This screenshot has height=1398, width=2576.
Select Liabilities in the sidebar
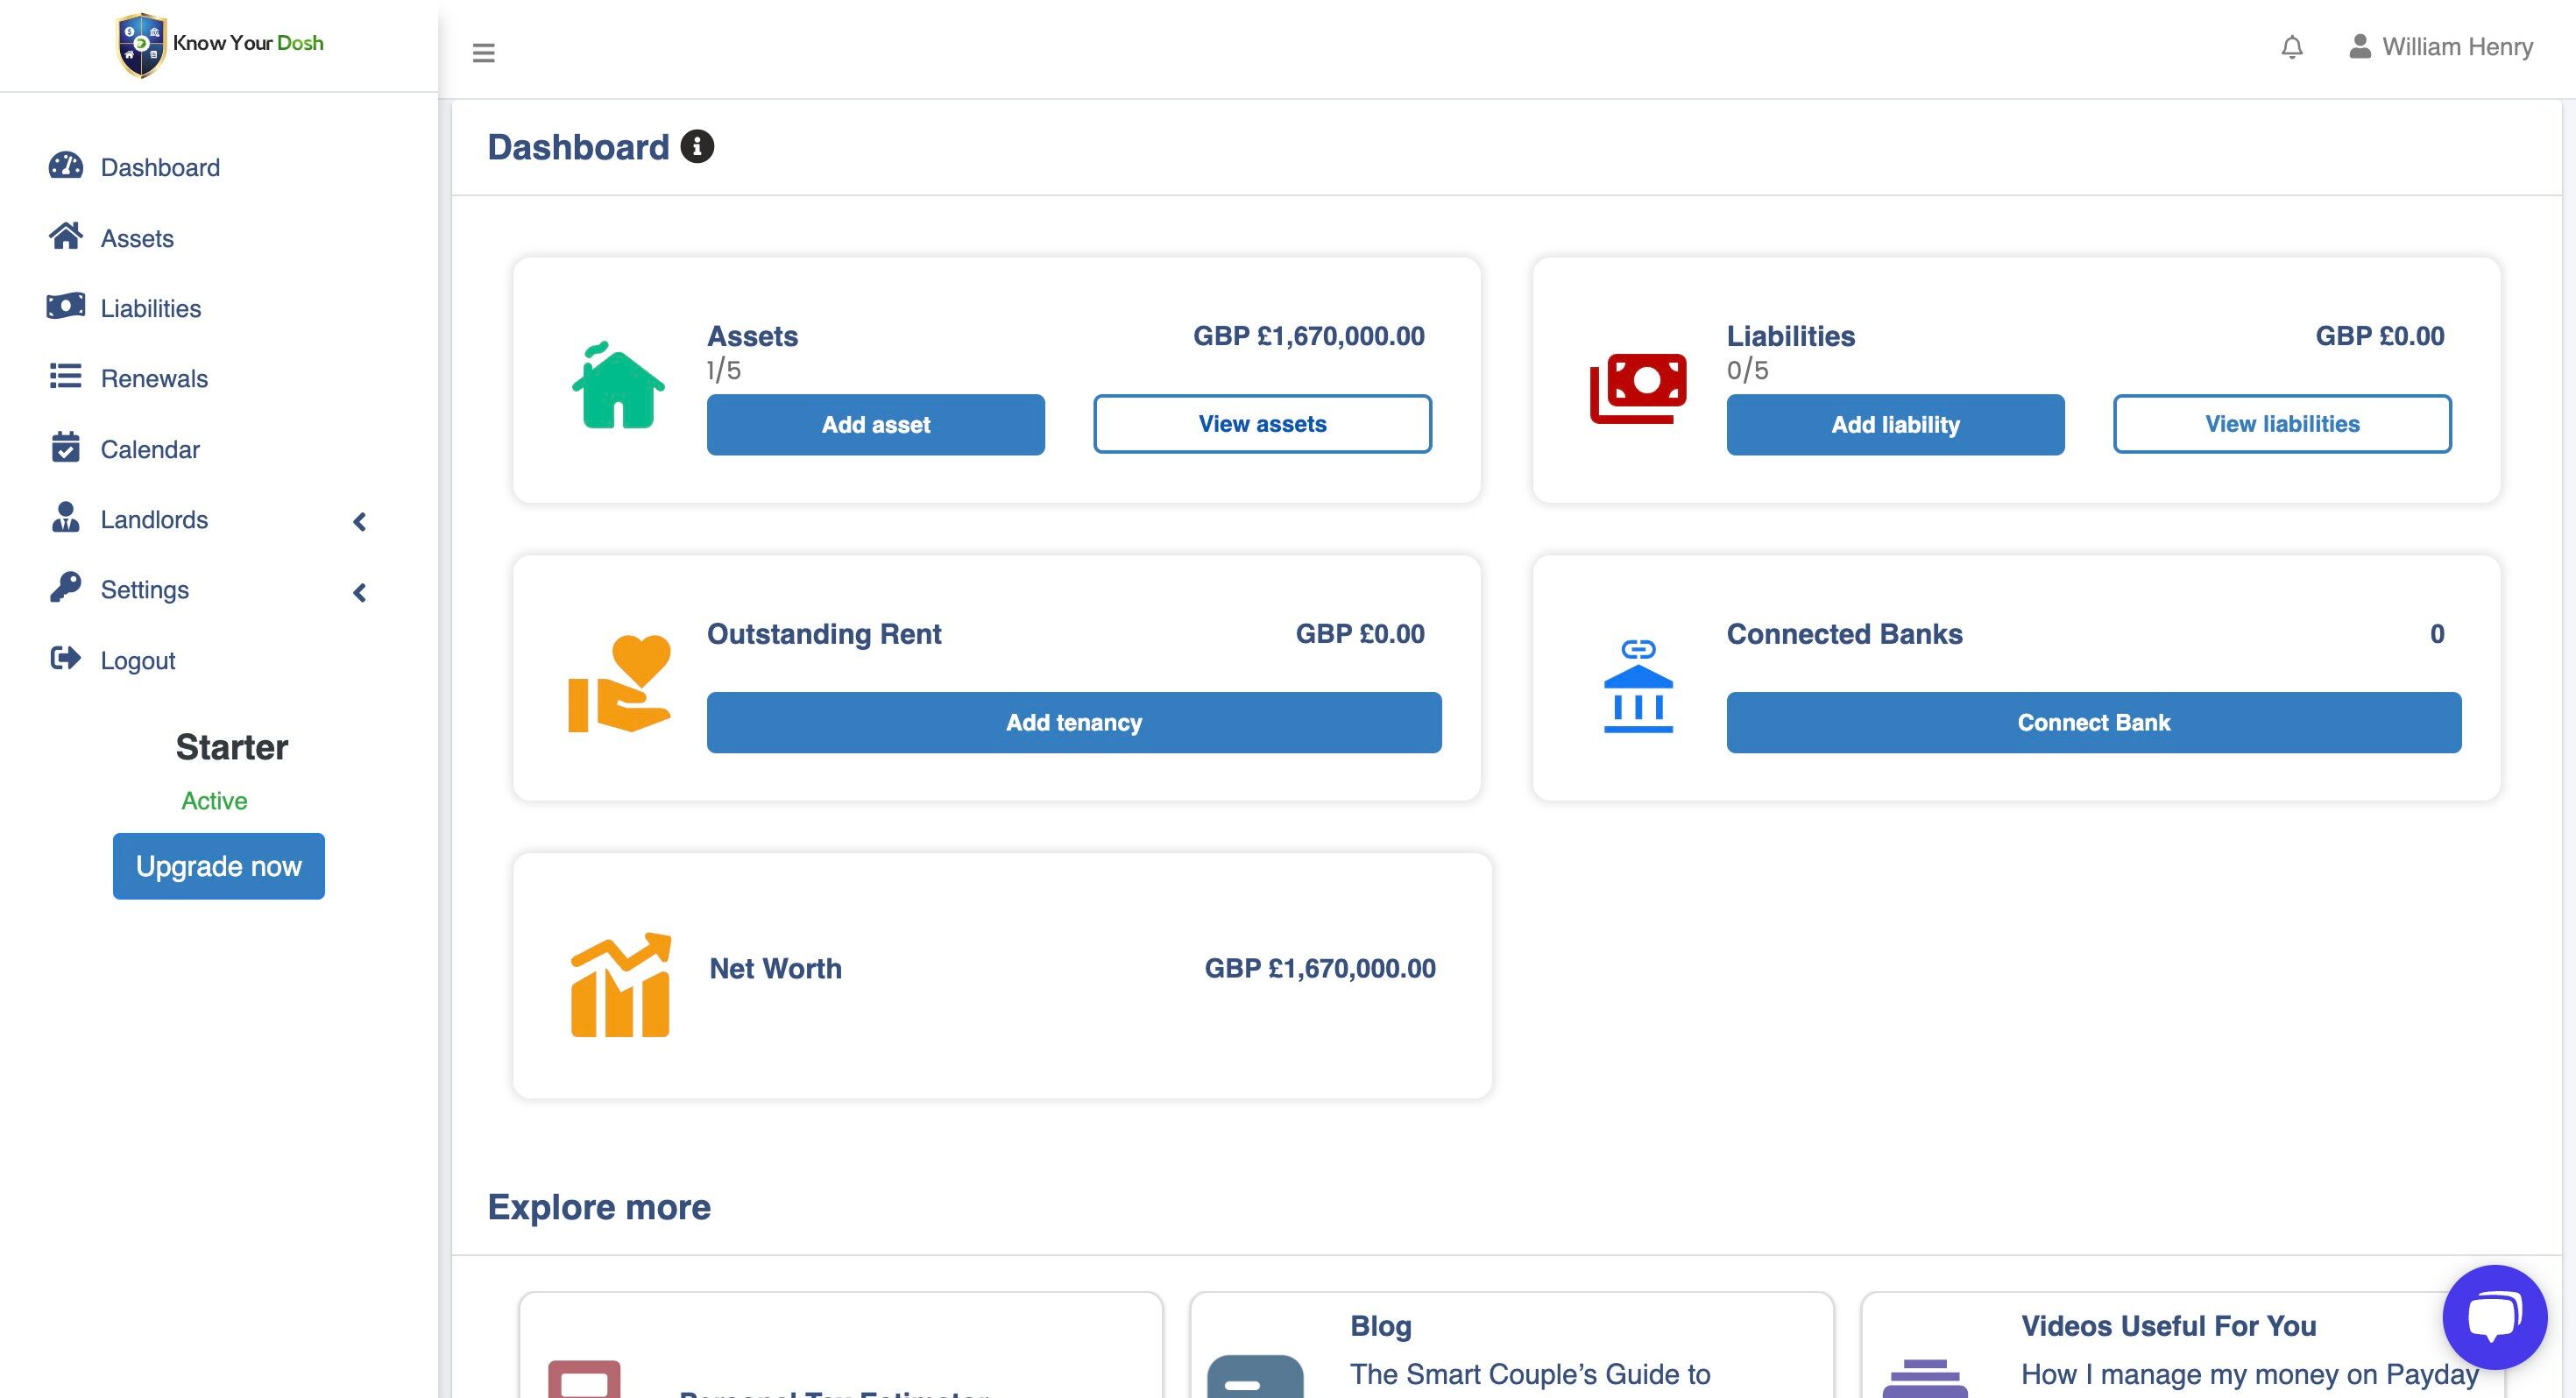tap(150, 308)
